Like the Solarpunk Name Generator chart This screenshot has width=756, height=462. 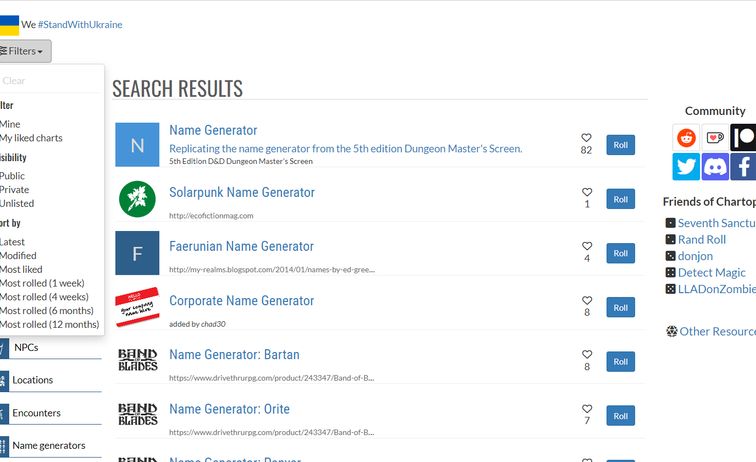[587, 192]
